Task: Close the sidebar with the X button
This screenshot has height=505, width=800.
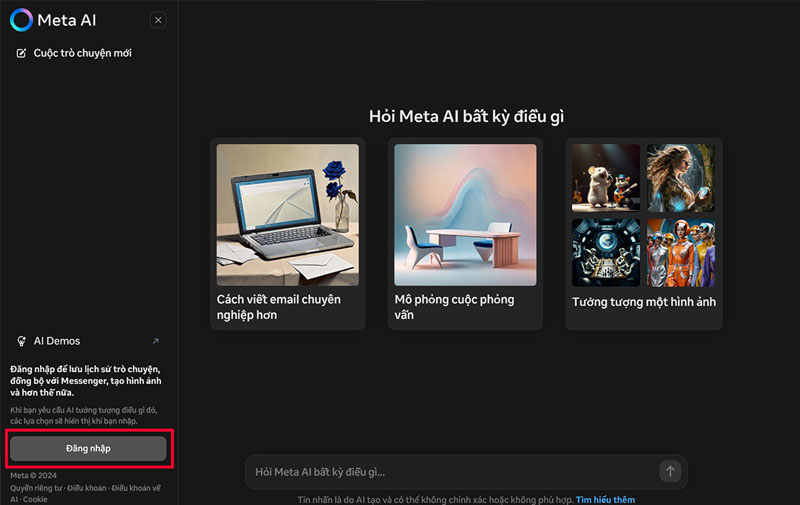Action: coord(158,20)
